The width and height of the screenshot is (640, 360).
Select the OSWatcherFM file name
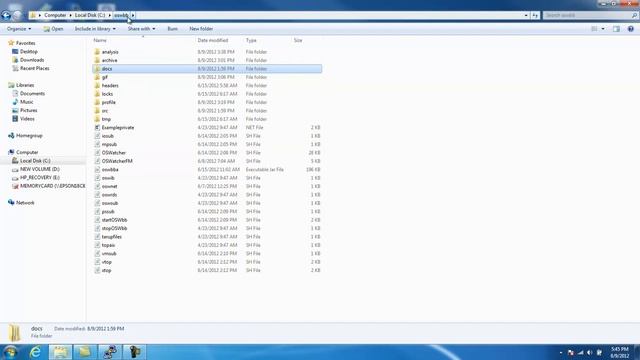pyautogui.click(x=117, y=161)
